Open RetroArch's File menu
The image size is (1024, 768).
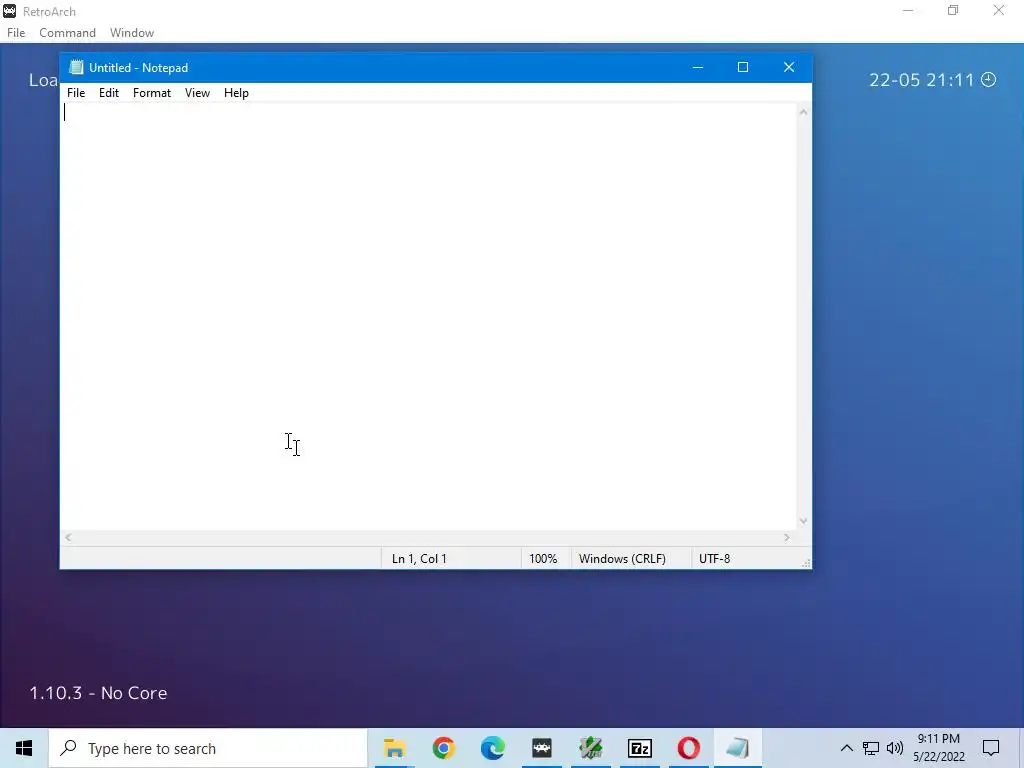pos(16,33)
